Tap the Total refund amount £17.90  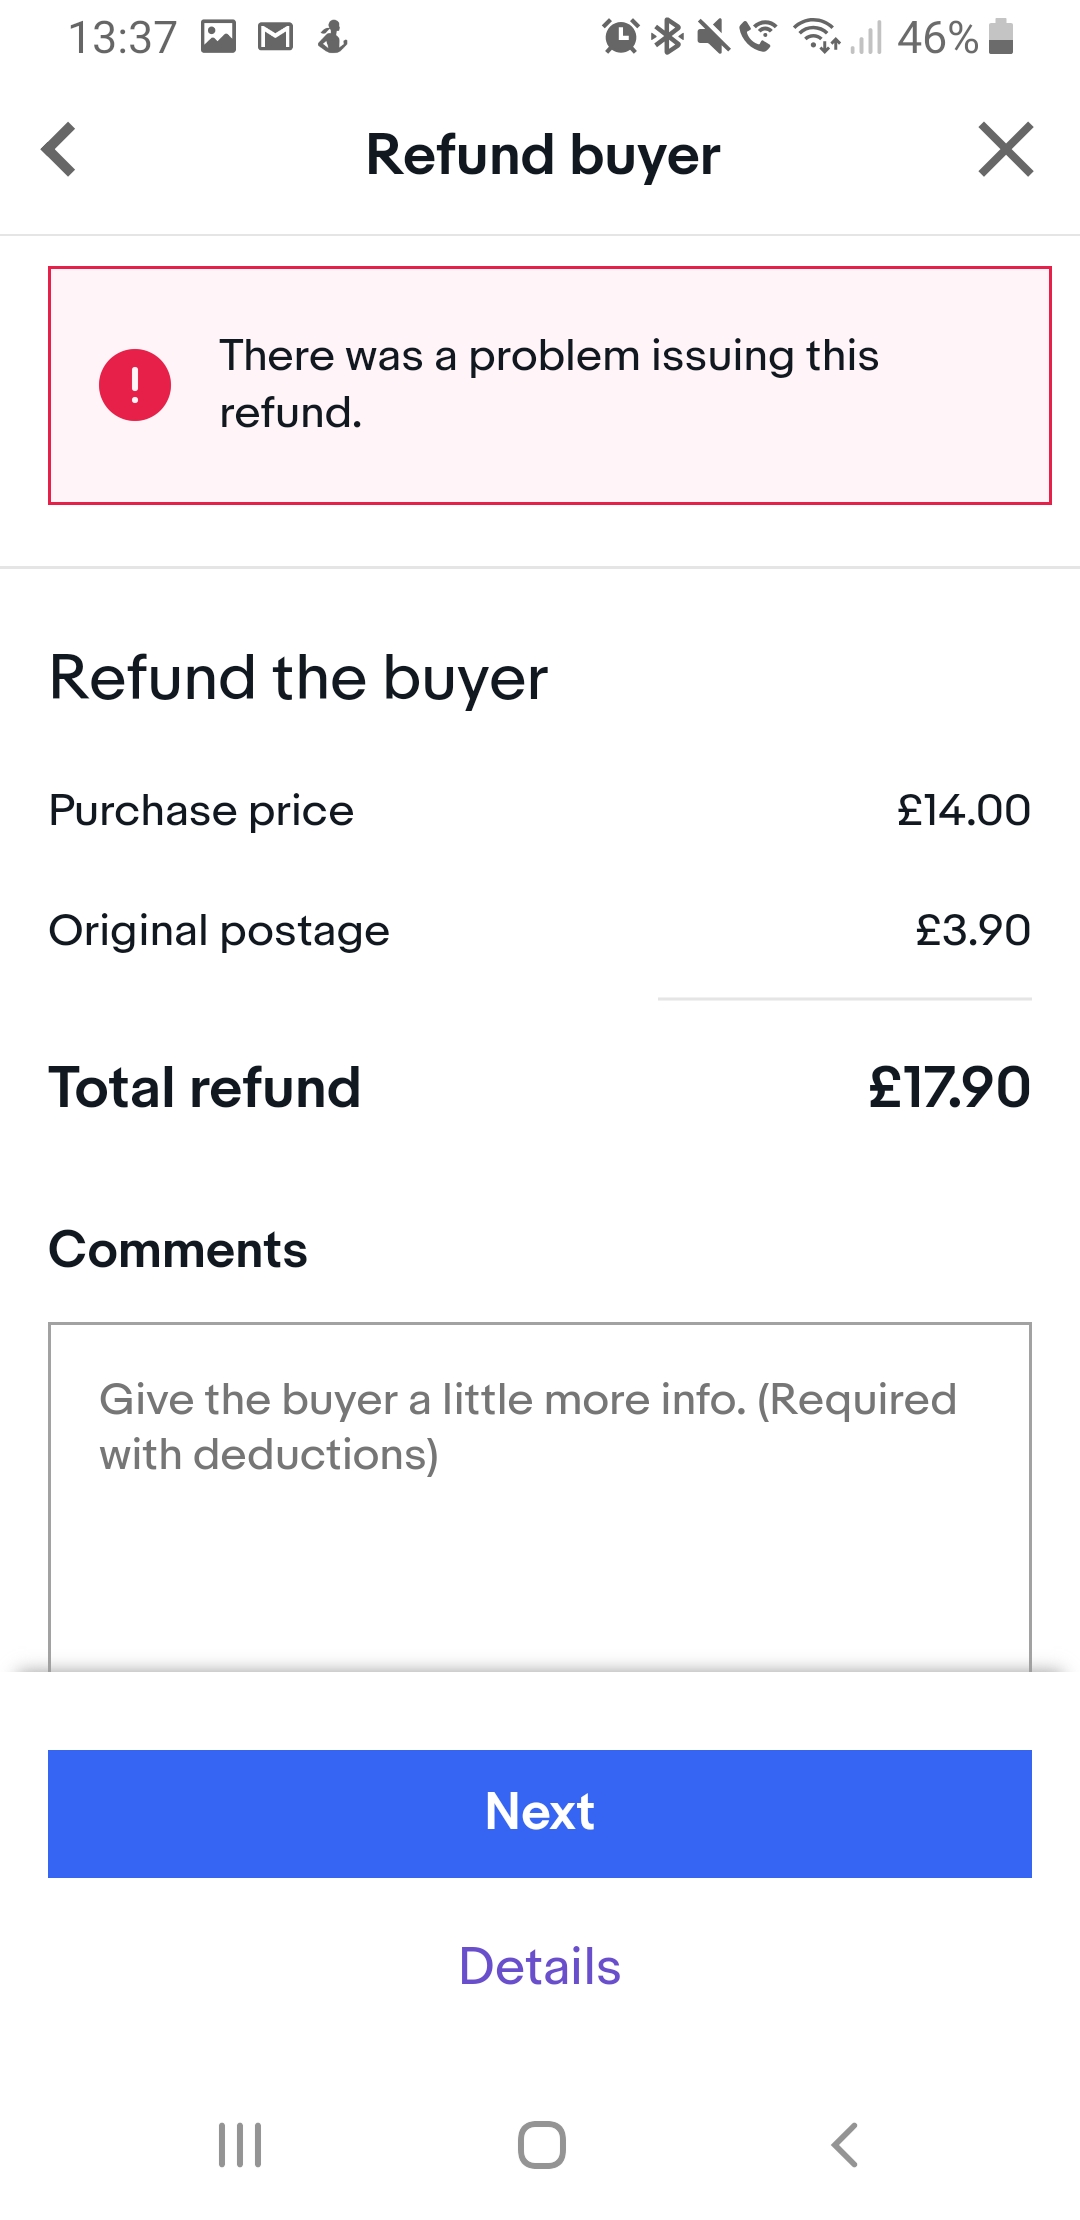point(949,1087)
